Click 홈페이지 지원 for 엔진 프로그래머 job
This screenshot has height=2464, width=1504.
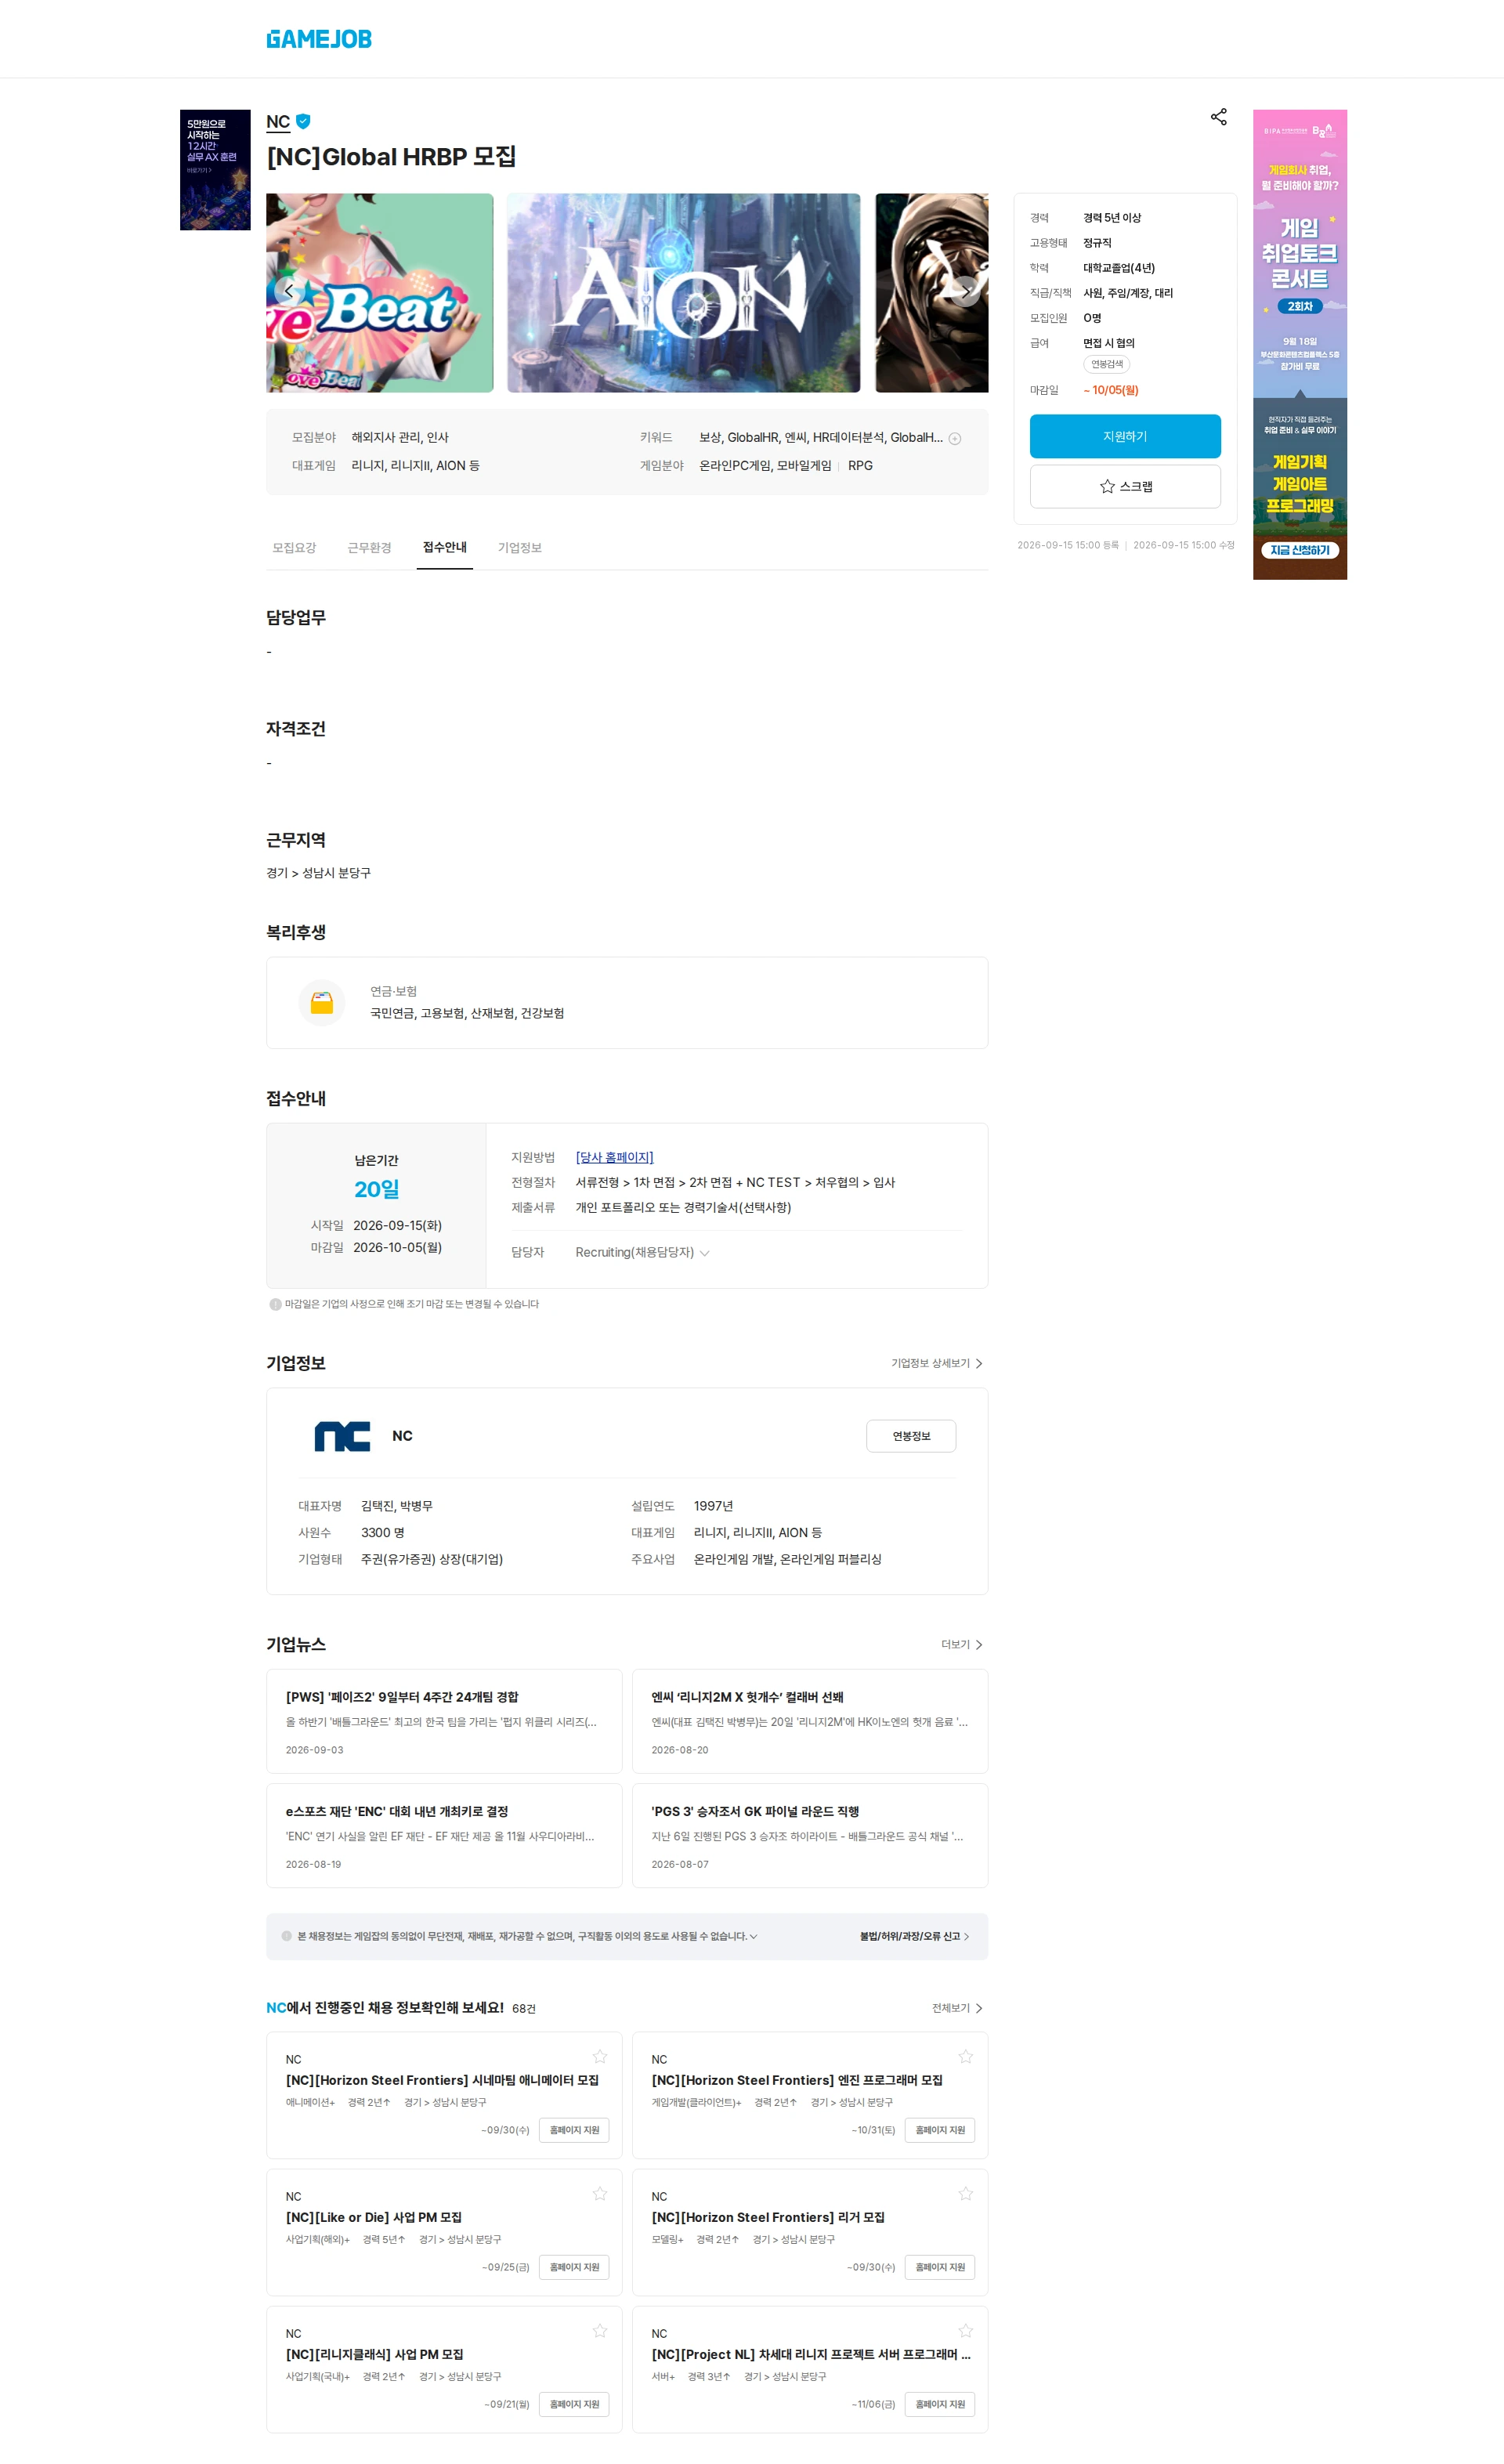[940, 2130]
